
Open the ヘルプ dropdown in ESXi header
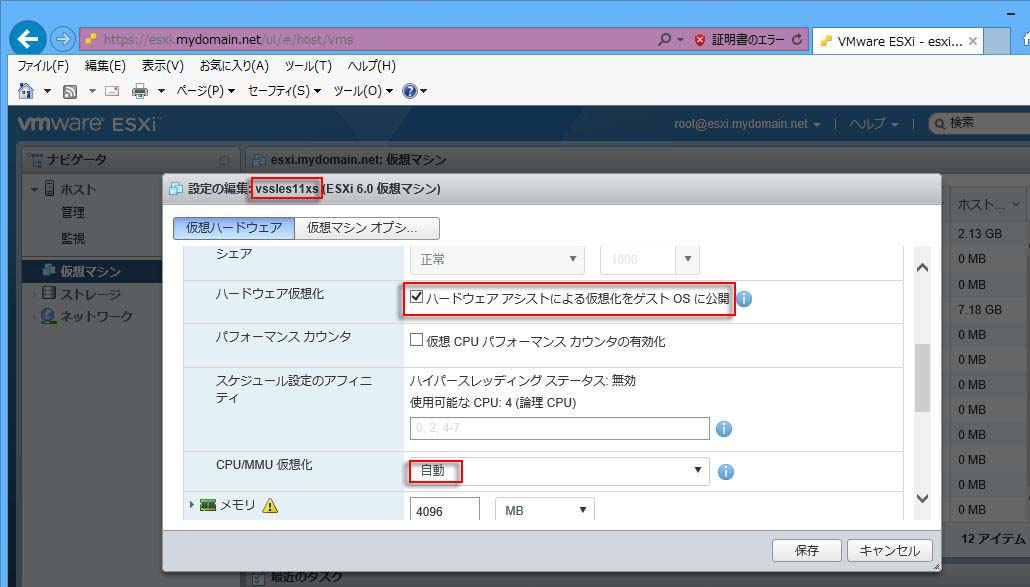tap(874, 123)
